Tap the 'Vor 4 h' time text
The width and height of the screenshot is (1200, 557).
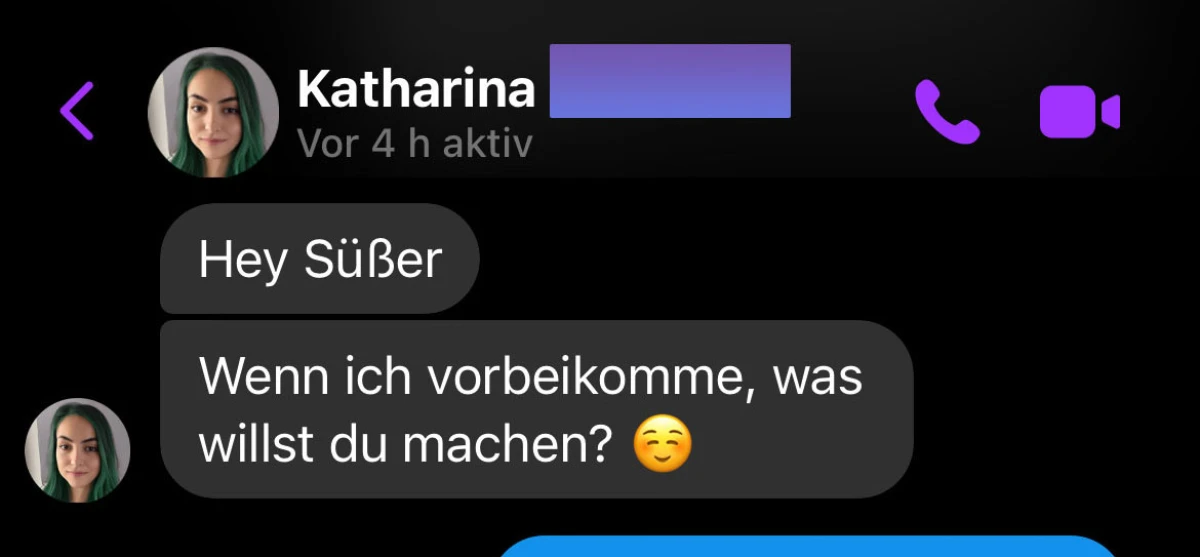click(x=363, y=144)
